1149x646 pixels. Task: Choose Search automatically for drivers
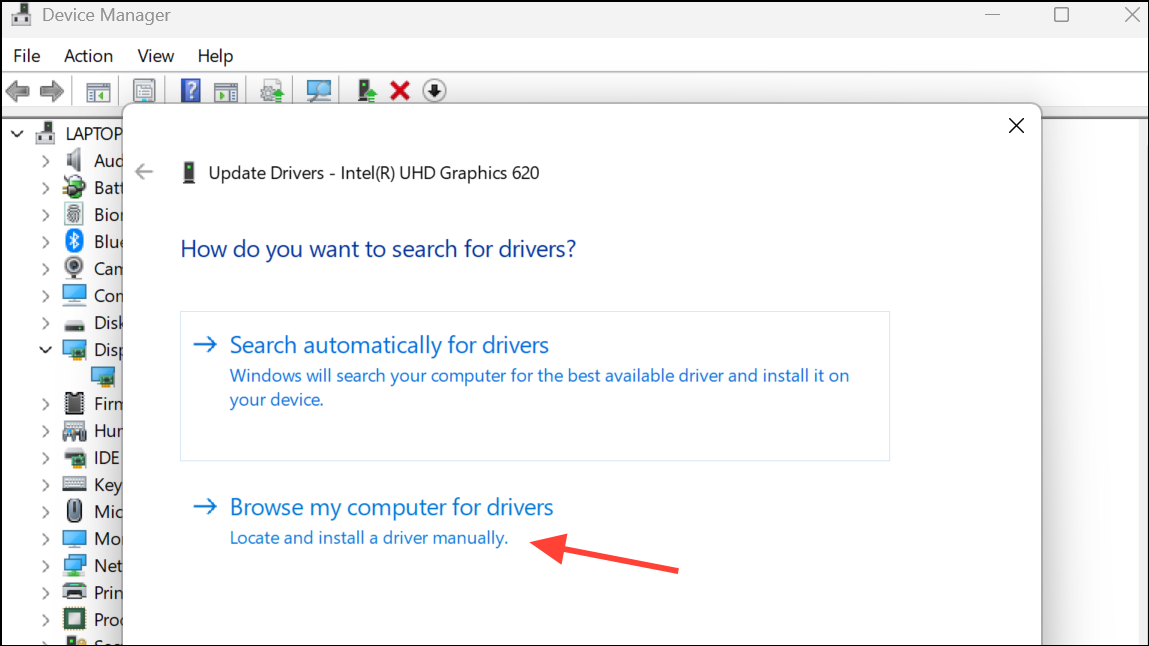pos(535,386)
